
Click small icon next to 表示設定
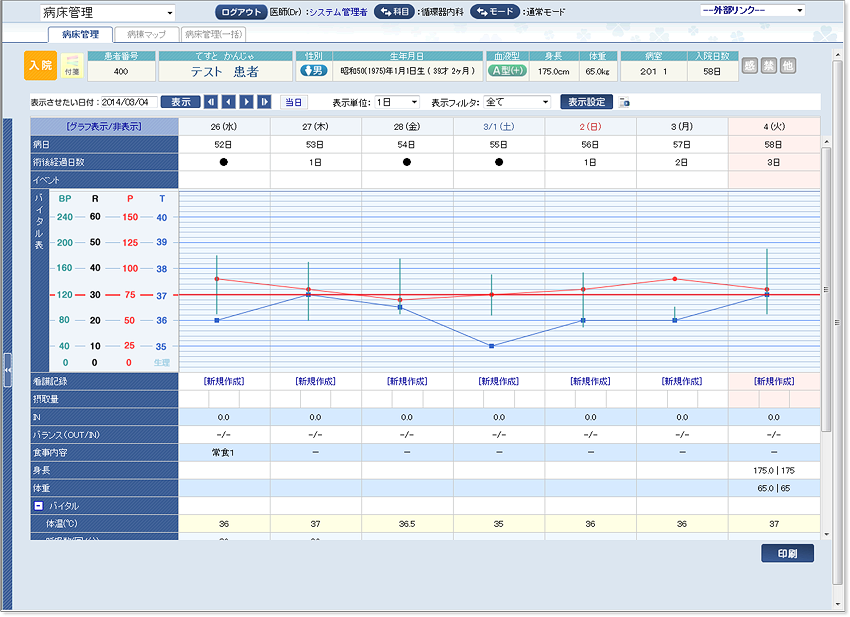click(x=624, y=102)
